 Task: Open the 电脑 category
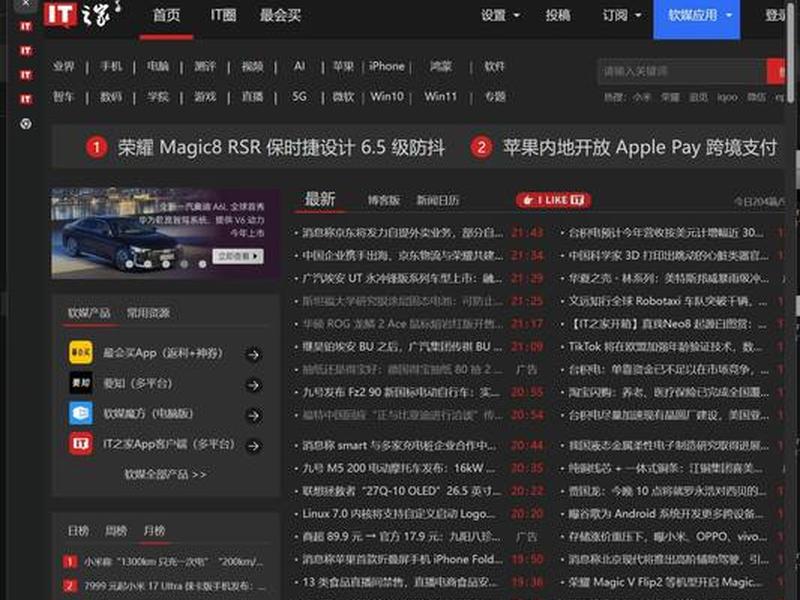[158, 66]
